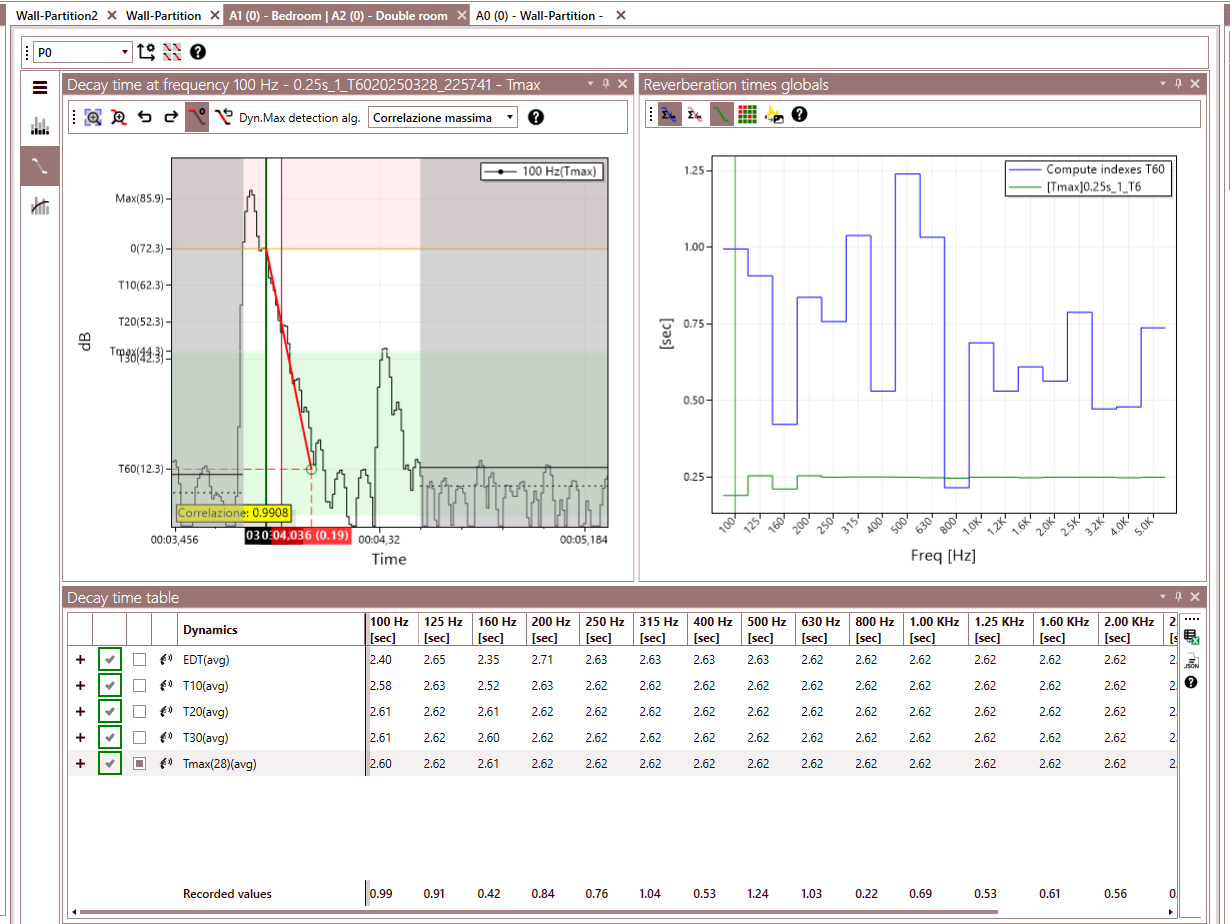Screen dimensions: 1230x924
Task: Expand the Tmax(28)(avg) row with plus
Action: (80, 764)
